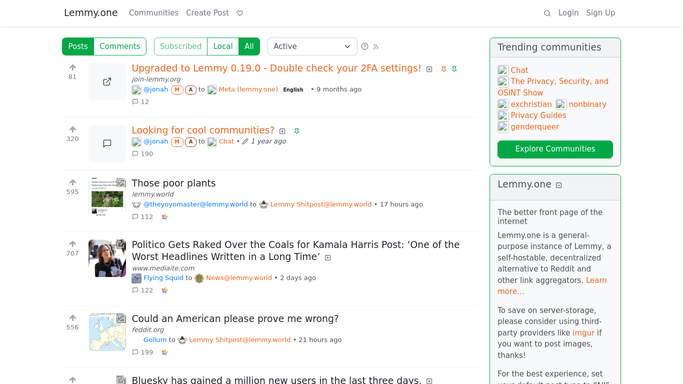
Task: Upvote the 'Those poor plants' post
Action: pos(72,182)
